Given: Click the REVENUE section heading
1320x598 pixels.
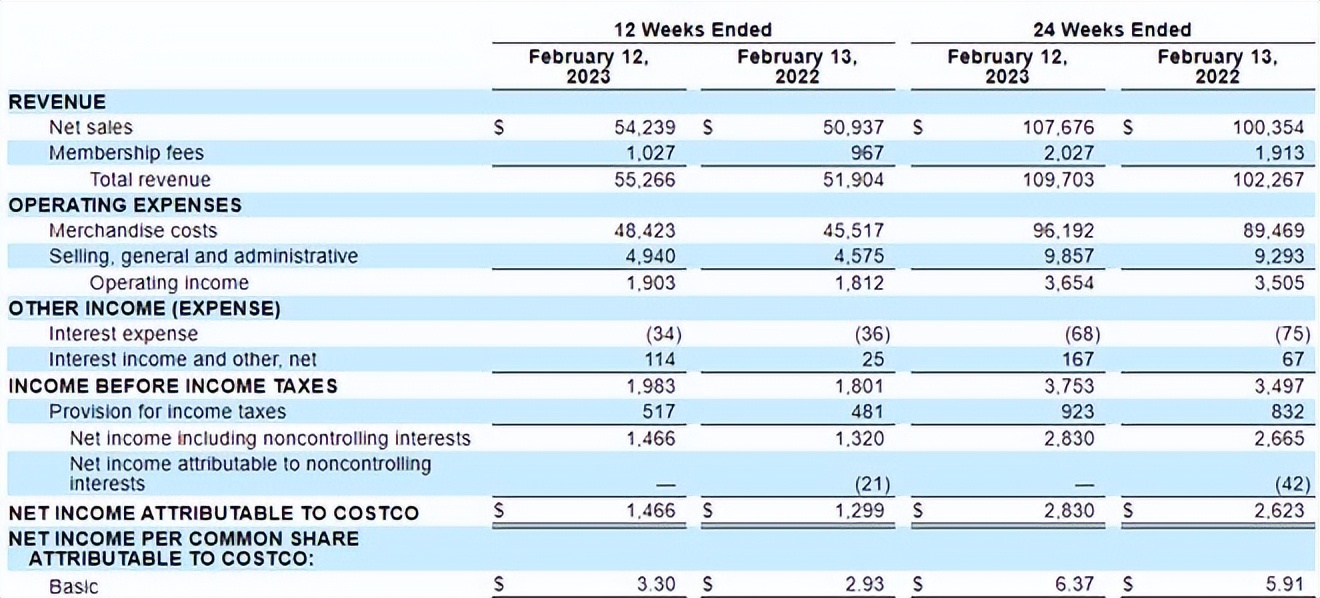Looking at the screenshot, I should (x=57, y=101).
